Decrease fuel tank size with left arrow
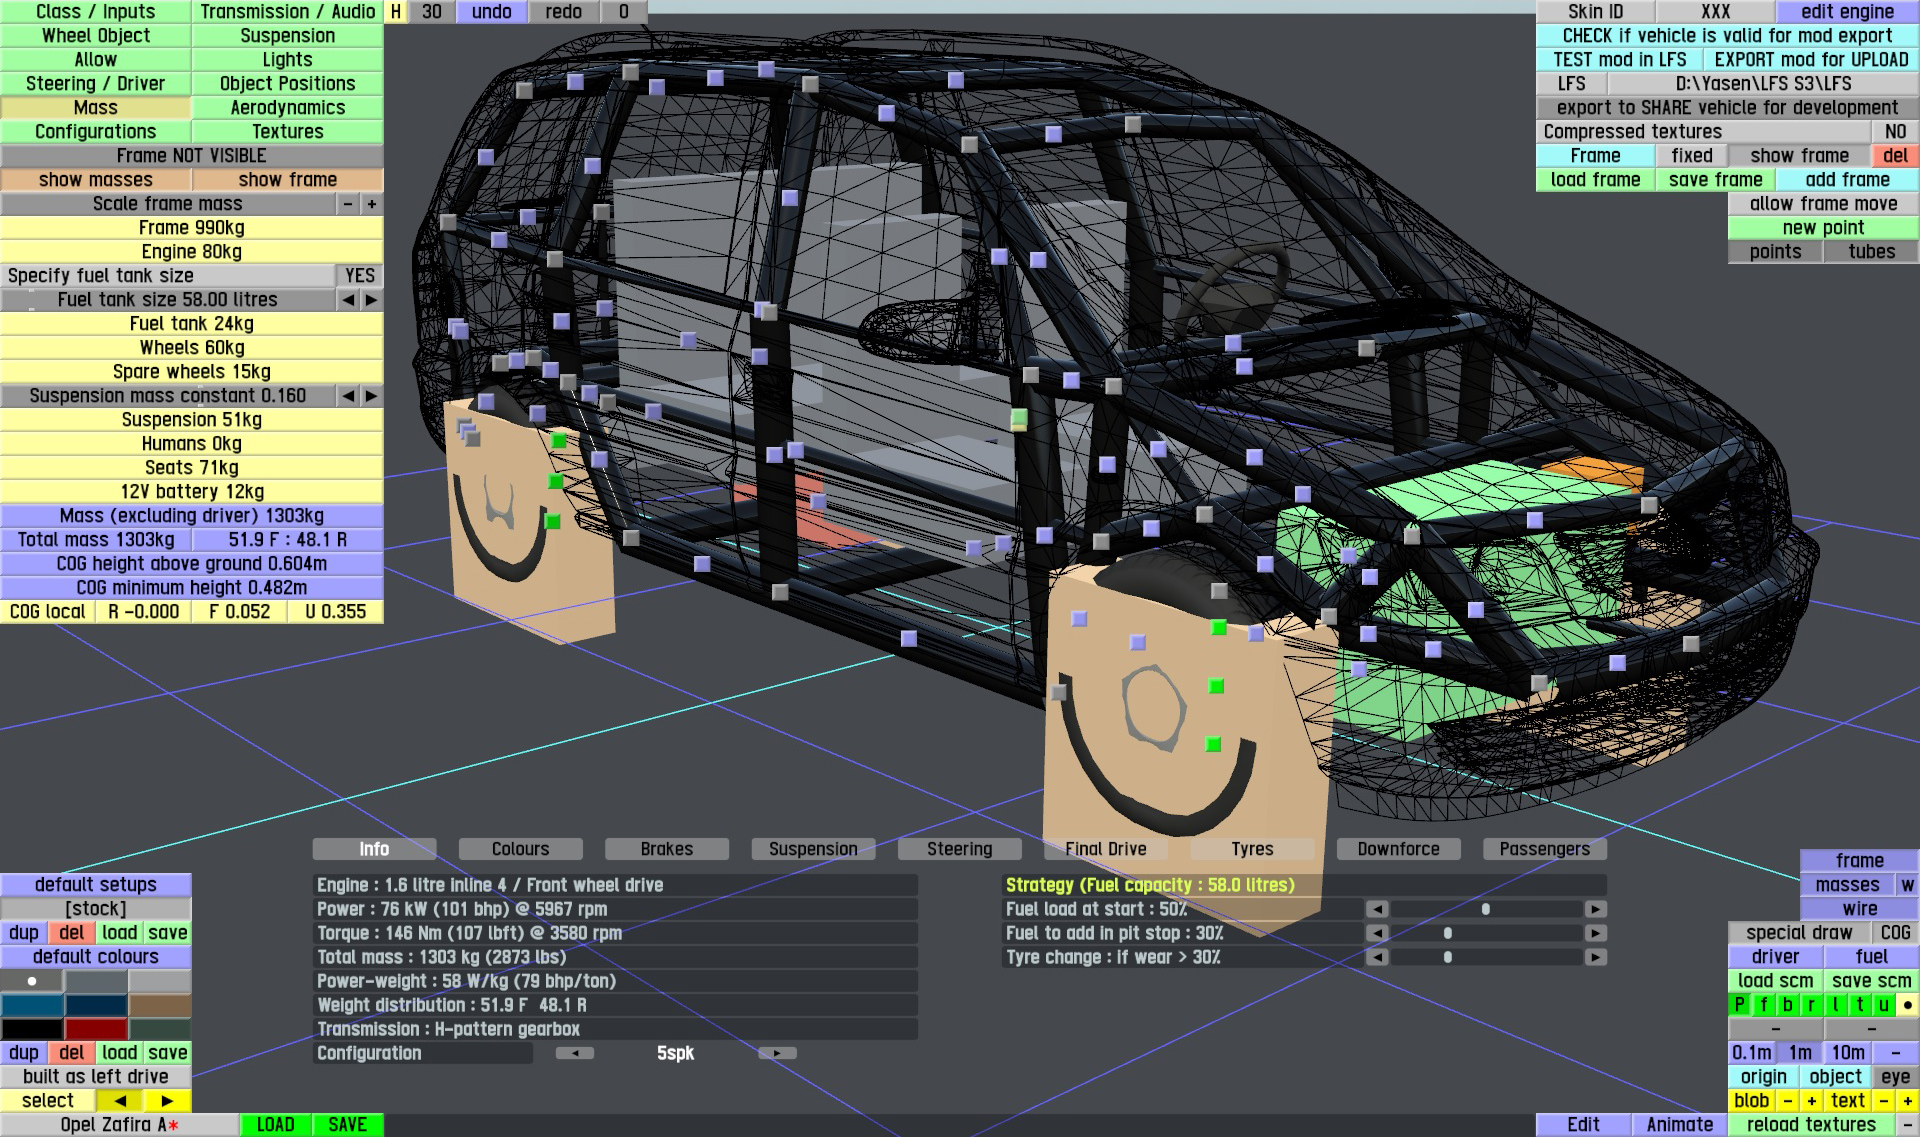The image size is (1920, 1137). tap(348, 300)
